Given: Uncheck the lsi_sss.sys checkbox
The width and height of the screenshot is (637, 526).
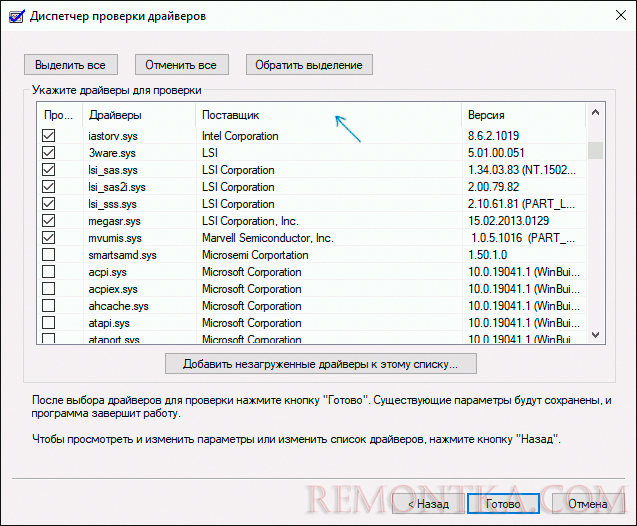Looking at the screenshot, I should tap(49, 204).
